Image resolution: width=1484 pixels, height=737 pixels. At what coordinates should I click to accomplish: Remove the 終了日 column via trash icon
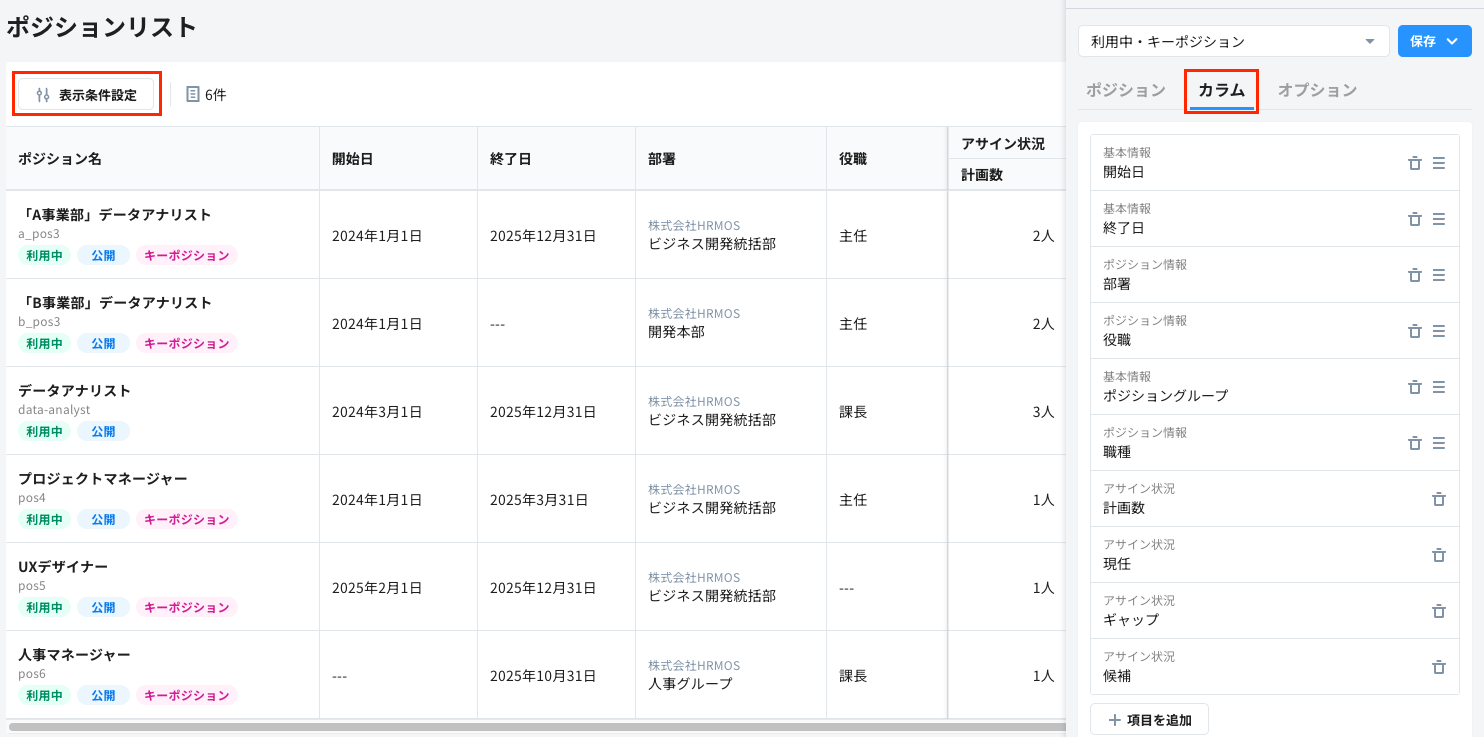[1415, 218]
